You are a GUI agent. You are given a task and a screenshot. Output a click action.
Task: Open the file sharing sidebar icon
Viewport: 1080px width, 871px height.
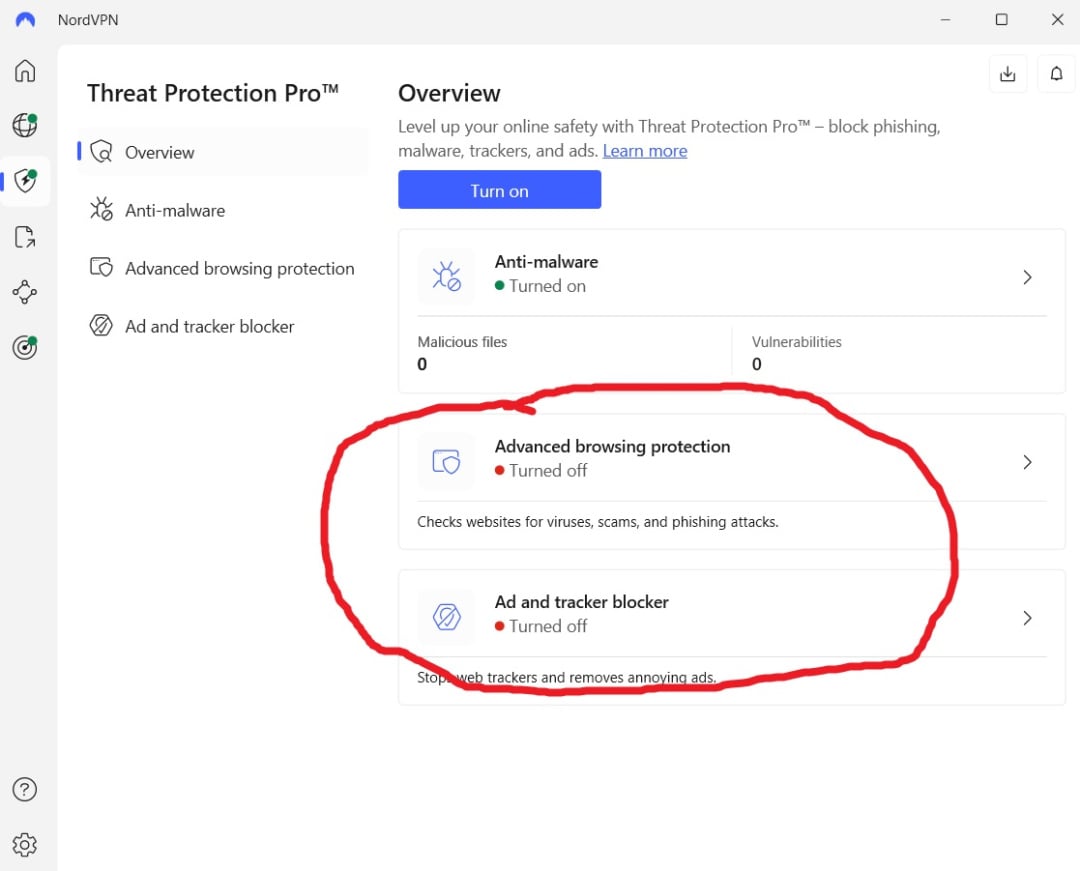(25, 237)
